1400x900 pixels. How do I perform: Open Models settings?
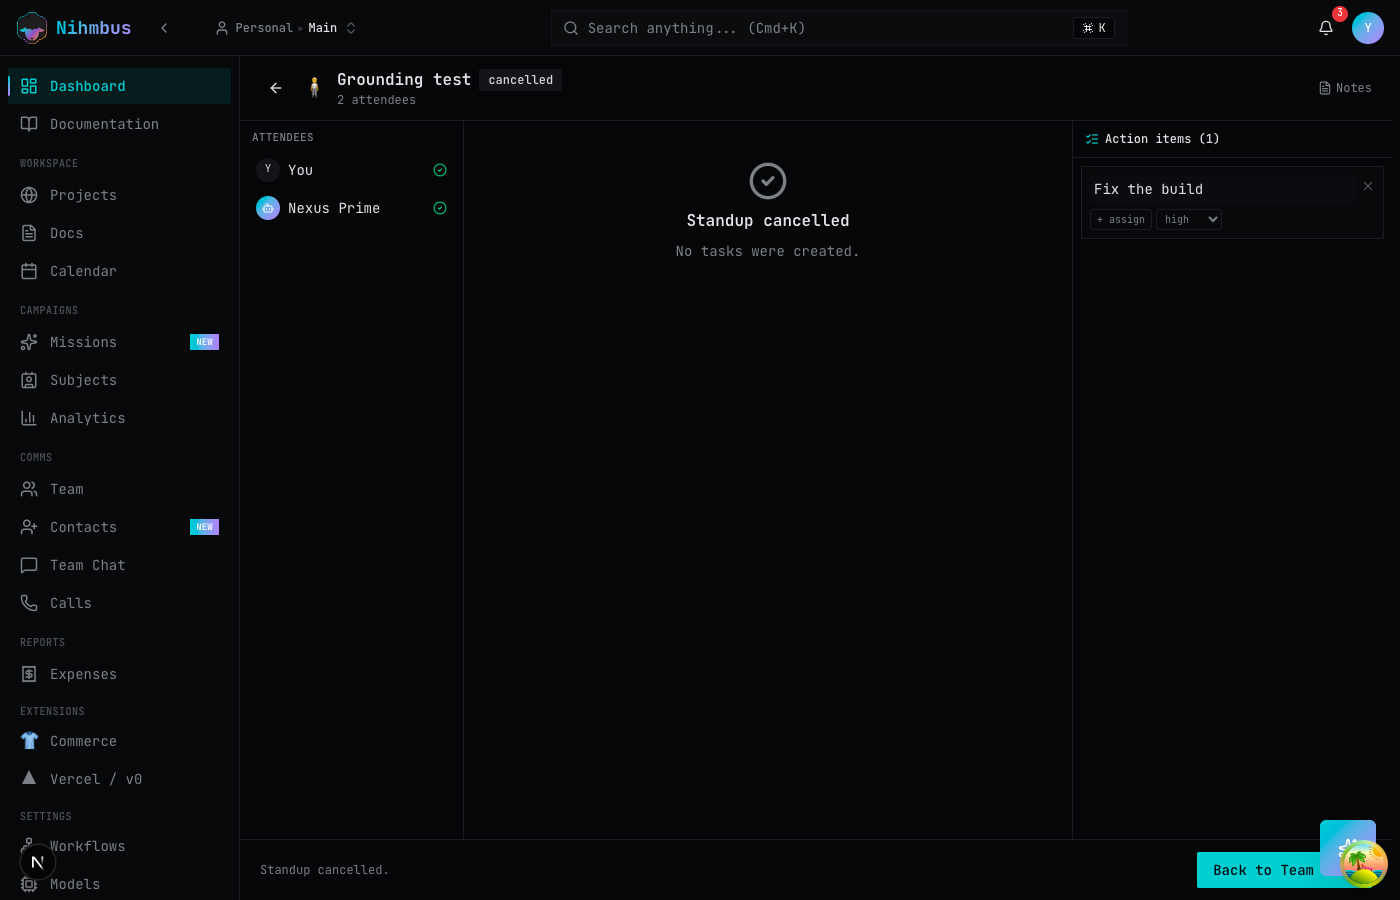pyautogui.click(x=120, y=884)
